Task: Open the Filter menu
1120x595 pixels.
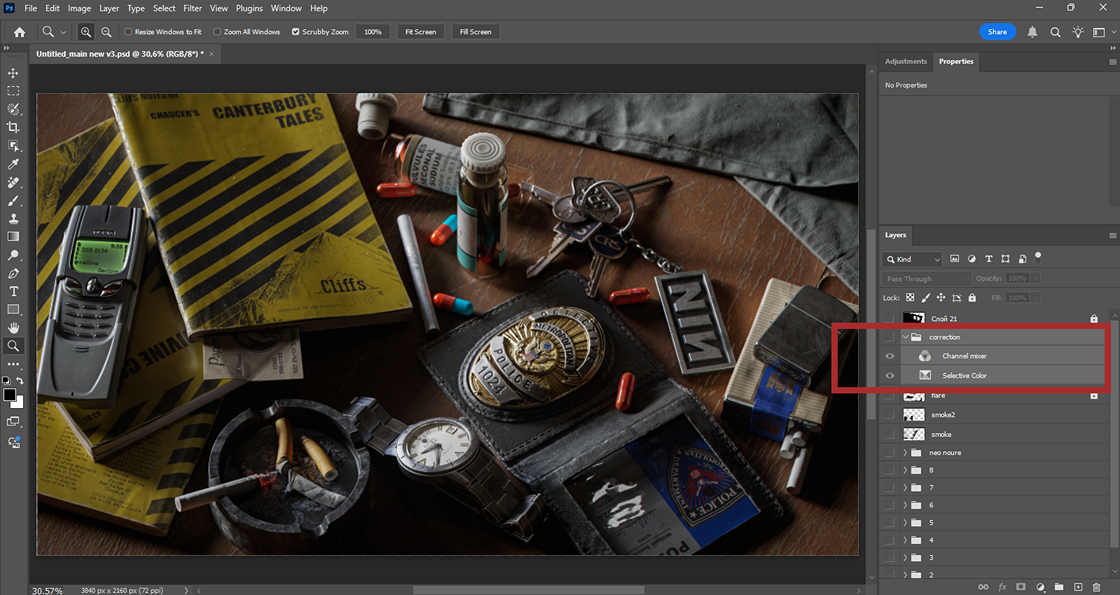Action: coord(192,8)
